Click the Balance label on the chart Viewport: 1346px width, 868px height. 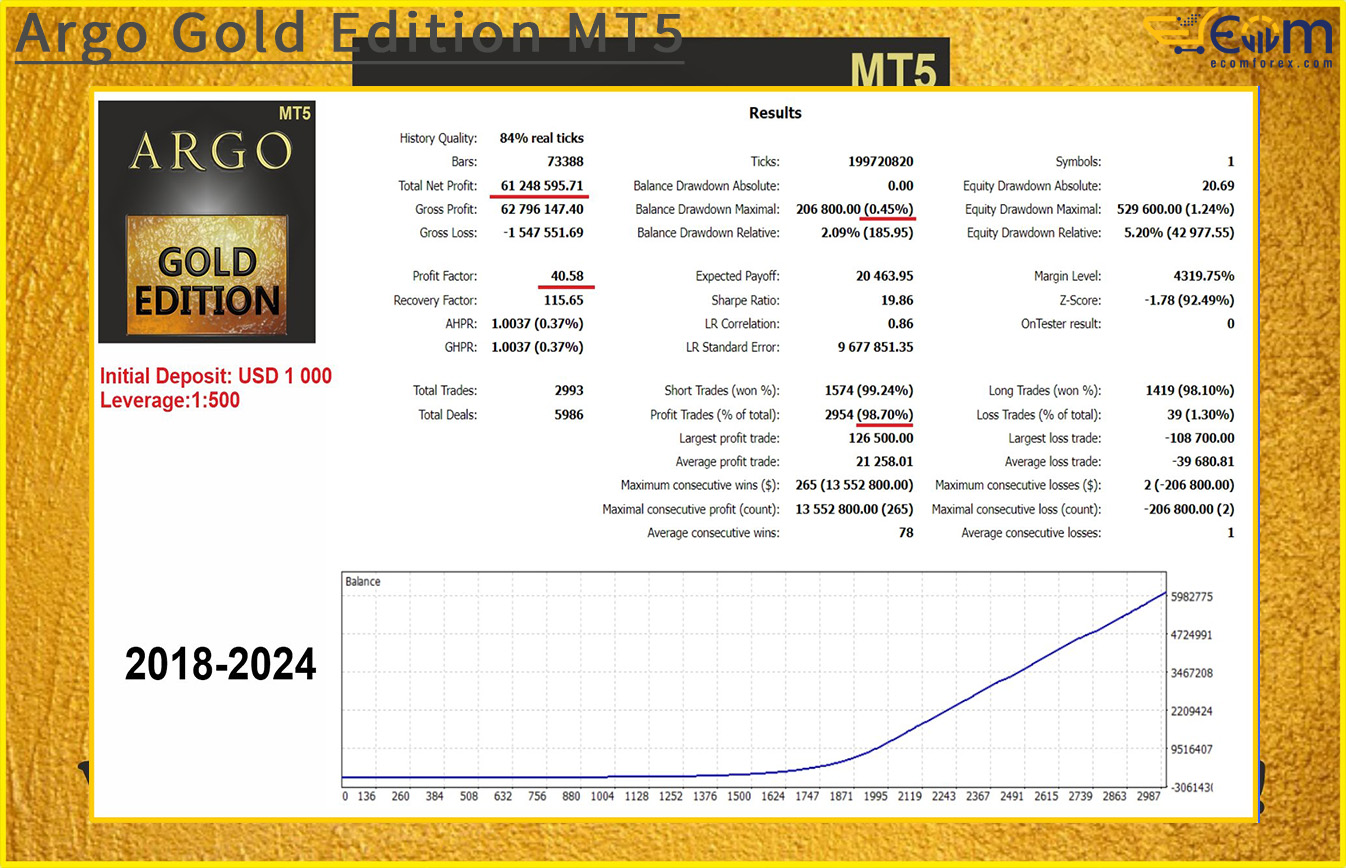coord(362,581)
